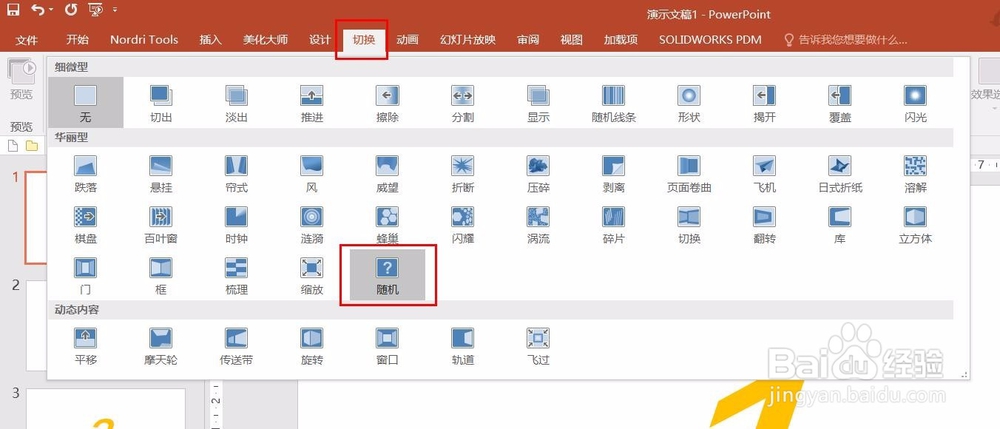Screen dimensions: 1000x429
Task: Choose the 擦除 wipe transition
Action: (x=387, y=103)
